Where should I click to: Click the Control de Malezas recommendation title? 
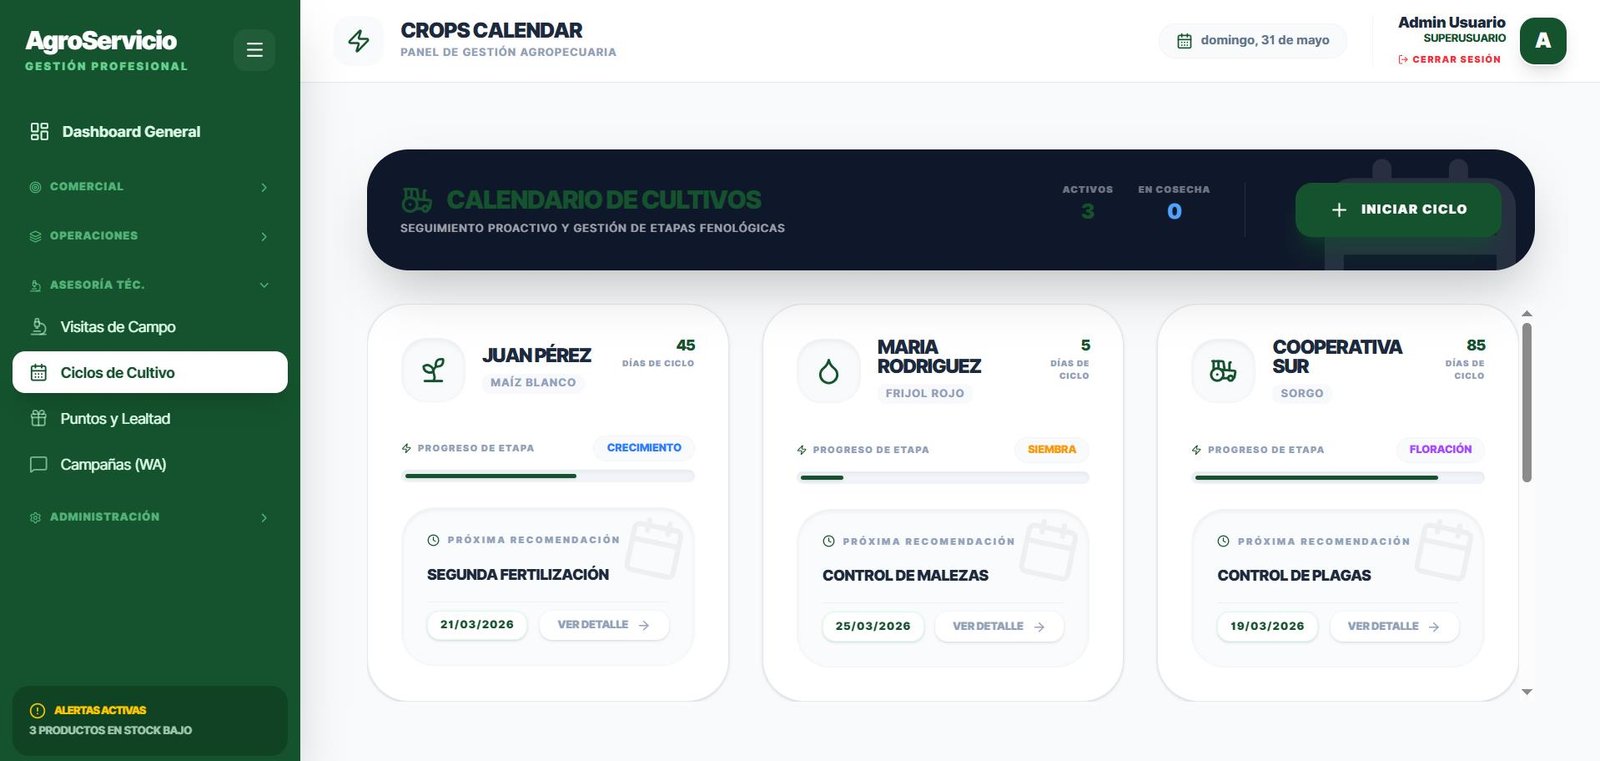905,576
